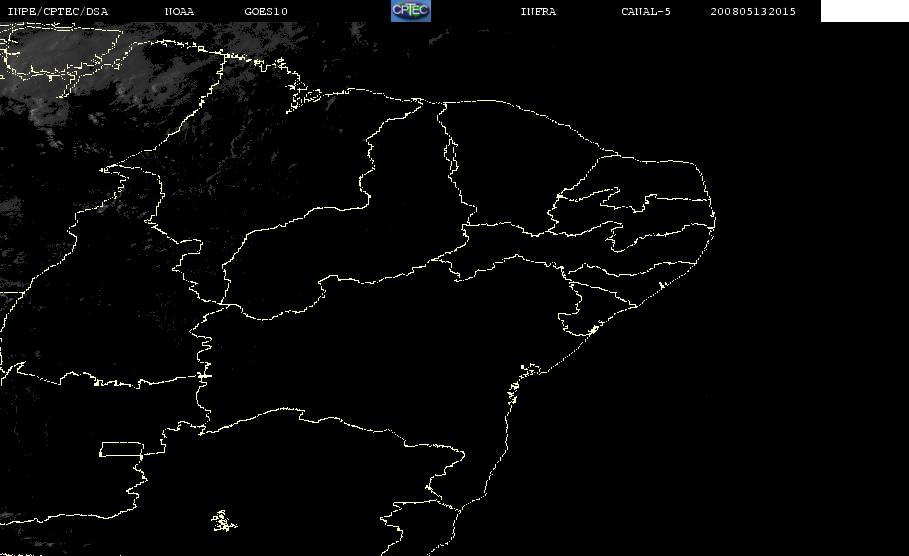
Task: Click the small rectangular Distrito Federal outline
Action: [x=121, y=449]
